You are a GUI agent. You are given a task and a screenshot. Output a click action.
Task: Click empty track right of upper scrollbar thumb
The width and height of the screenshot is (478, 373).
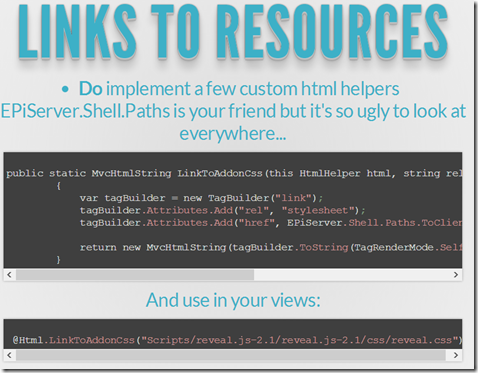352,275
